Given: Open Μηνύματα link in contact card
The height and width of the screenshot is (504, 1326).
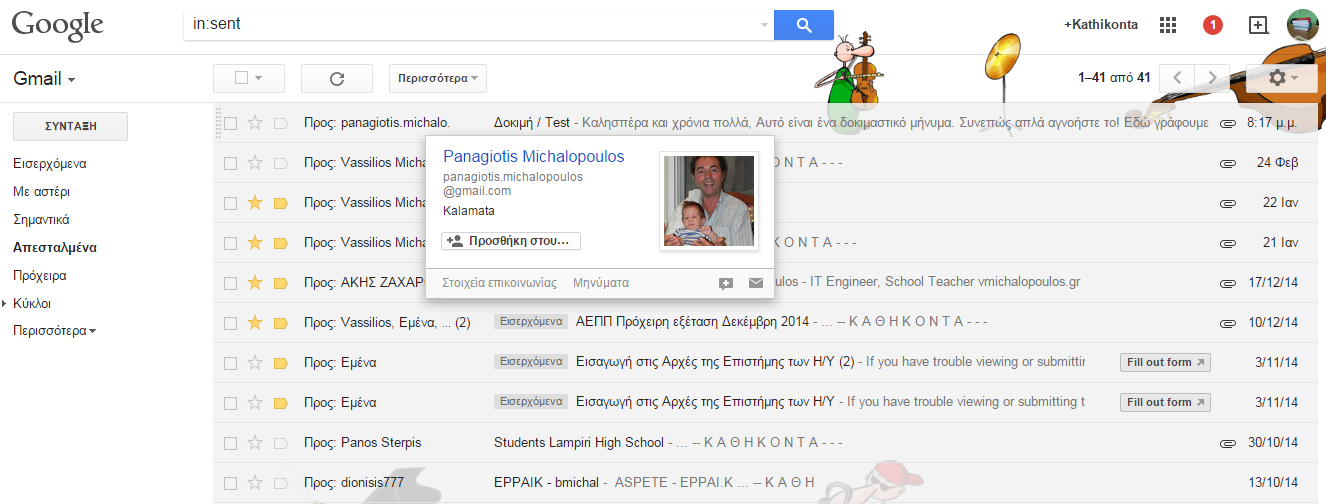Looking at the screenshot, I should [x=601, y=283].
